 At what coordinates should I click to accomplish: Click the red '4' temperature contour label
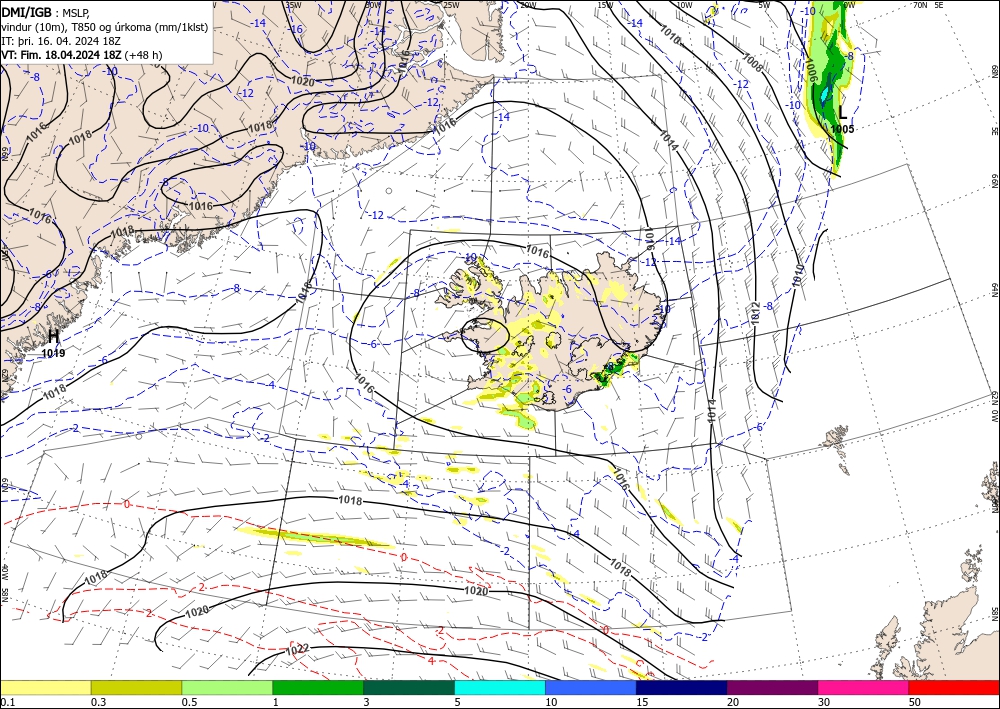point(431,661)
